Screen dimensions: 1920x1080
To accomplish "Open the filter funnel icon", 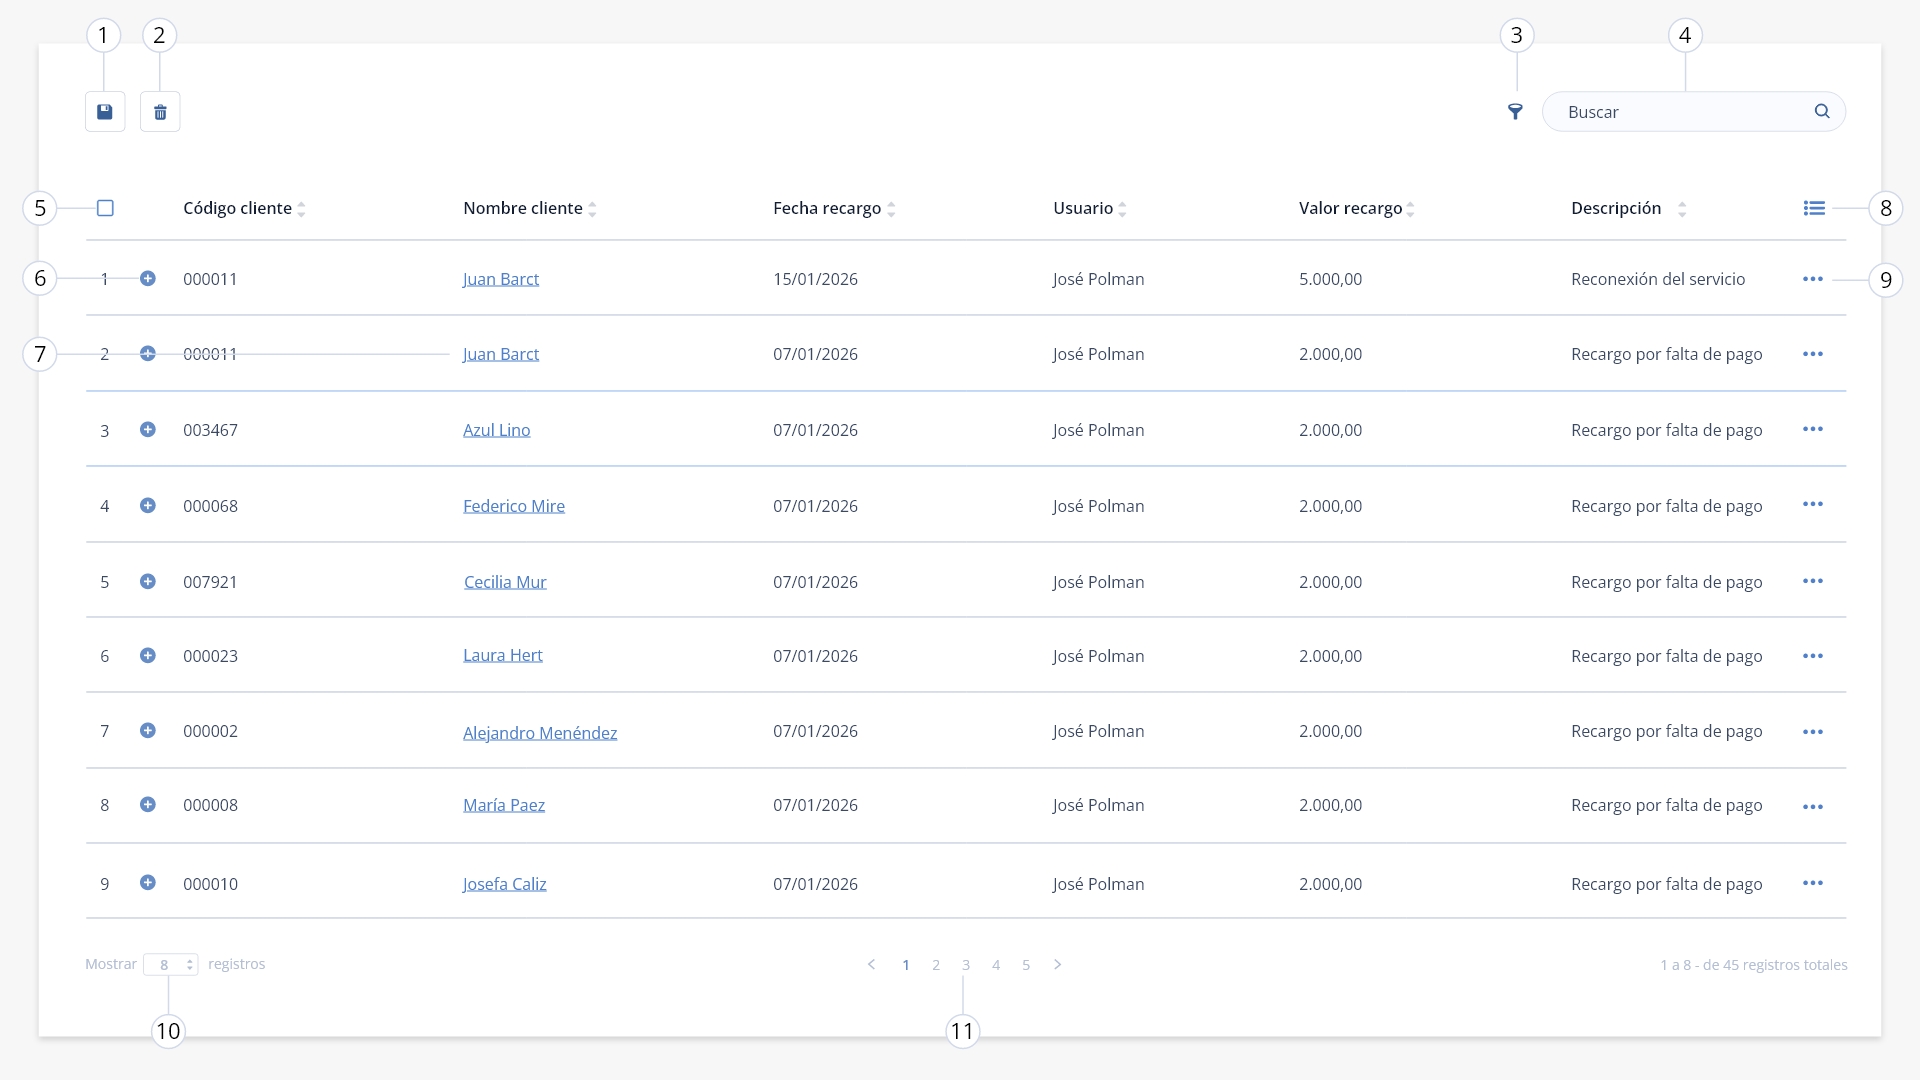I will point(1516,112).
